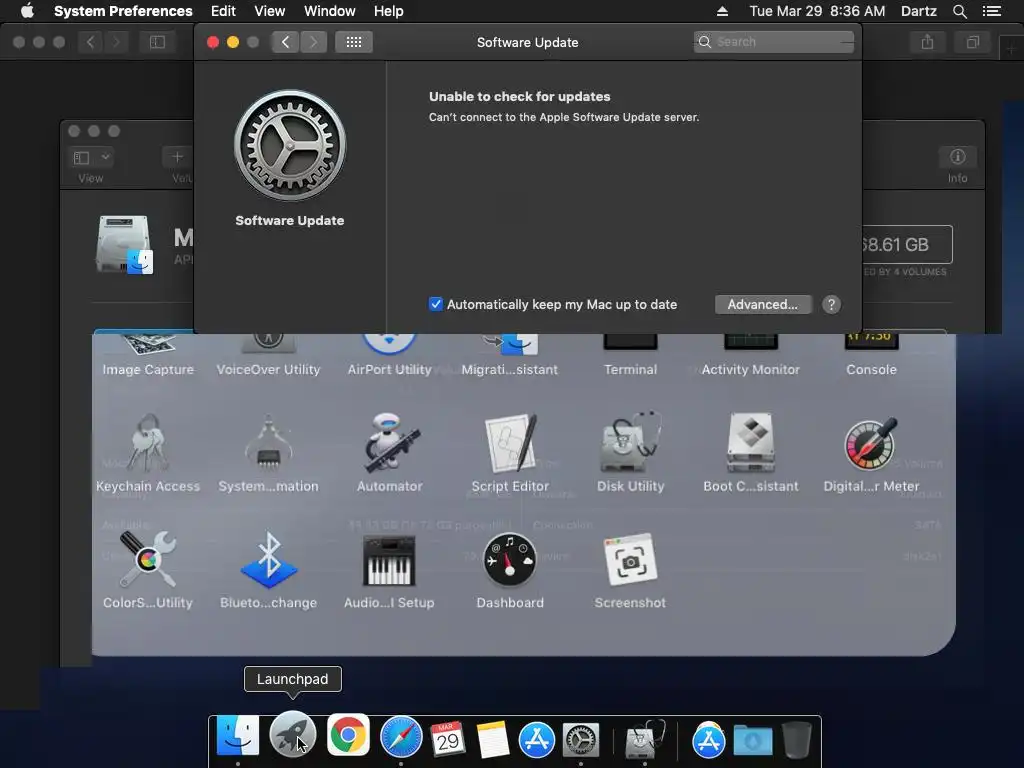Click Info button in Disk Utility window
Screen dimensions: 1024x768
coord(957,157)
